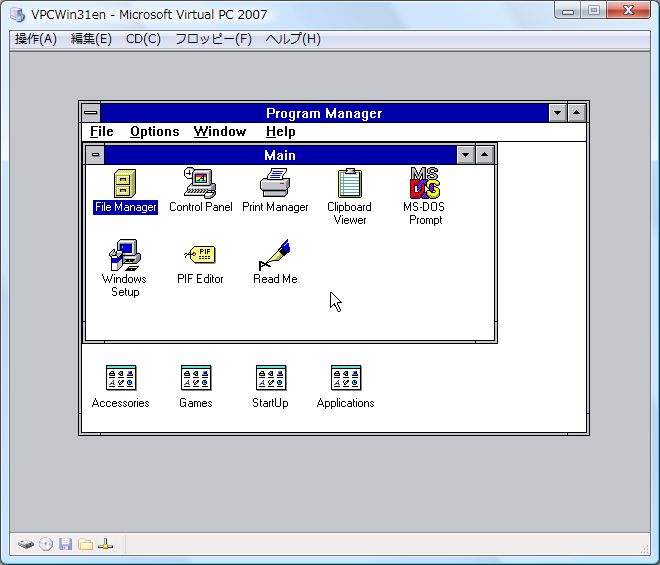Open the 操作(A) menu

(x=36, y=39)
